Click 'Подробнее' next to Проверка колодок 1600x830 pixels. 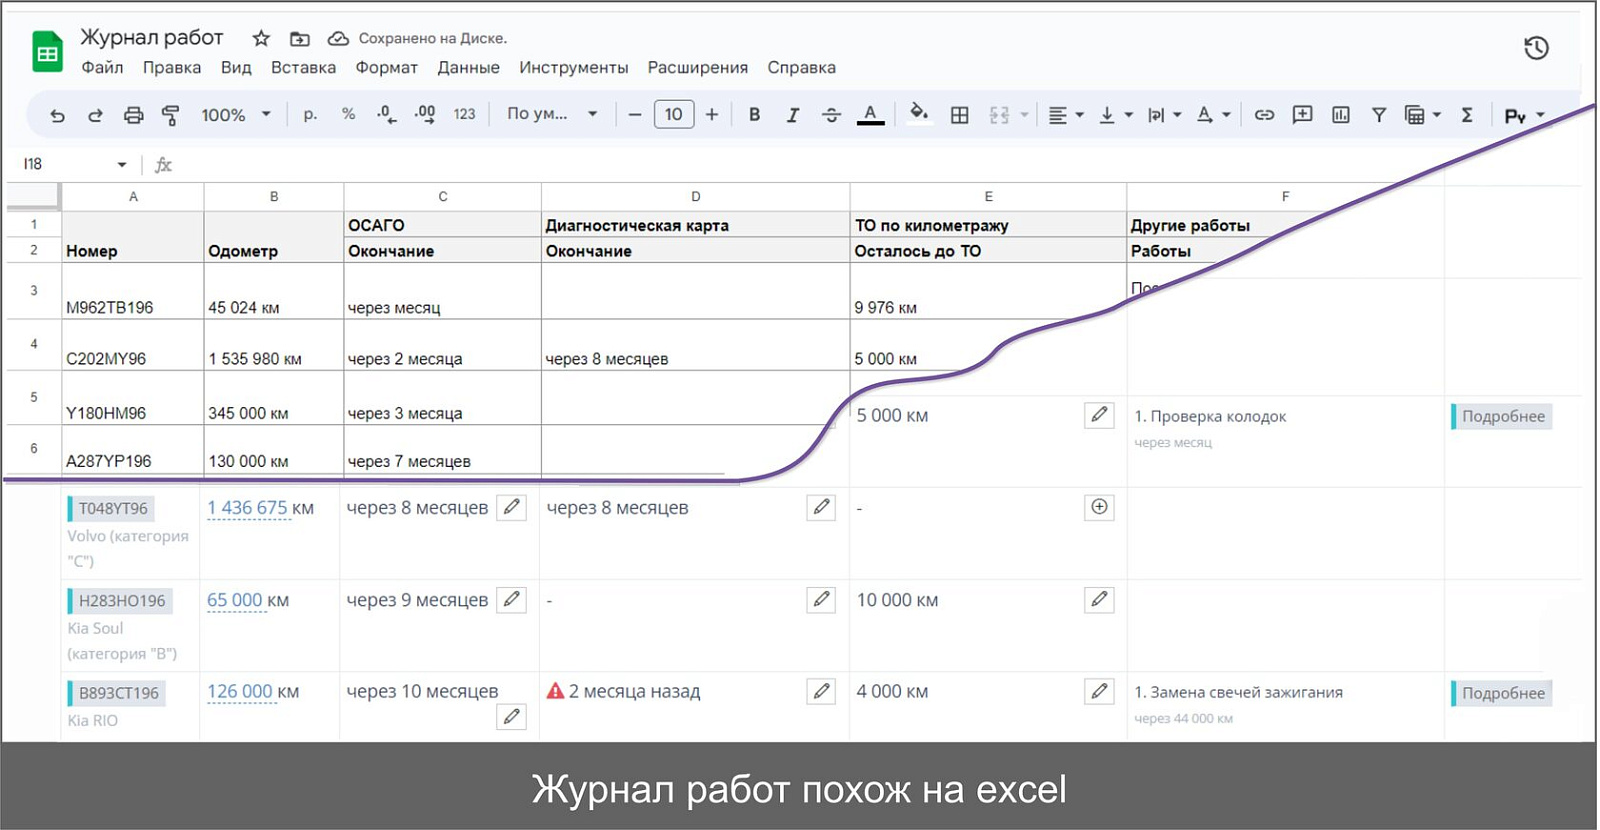(1502, 416)
